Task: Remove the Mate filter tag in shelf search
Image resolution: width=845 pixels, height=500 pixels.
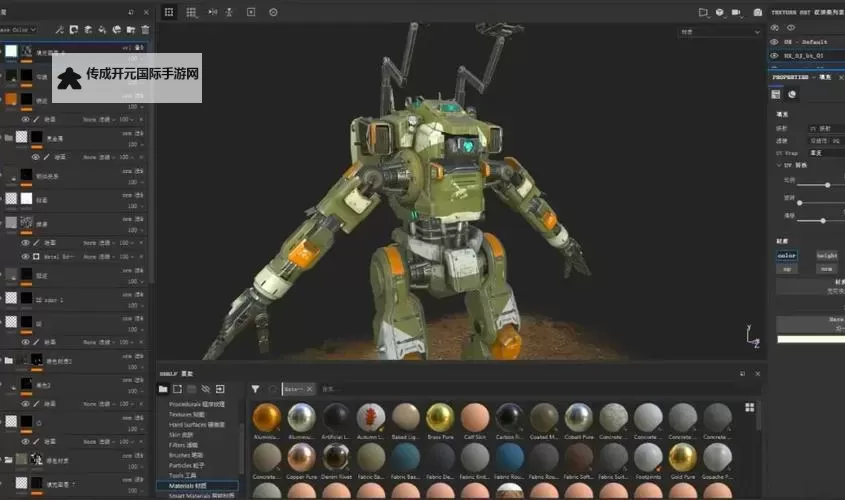Action: tap(309, 389)
